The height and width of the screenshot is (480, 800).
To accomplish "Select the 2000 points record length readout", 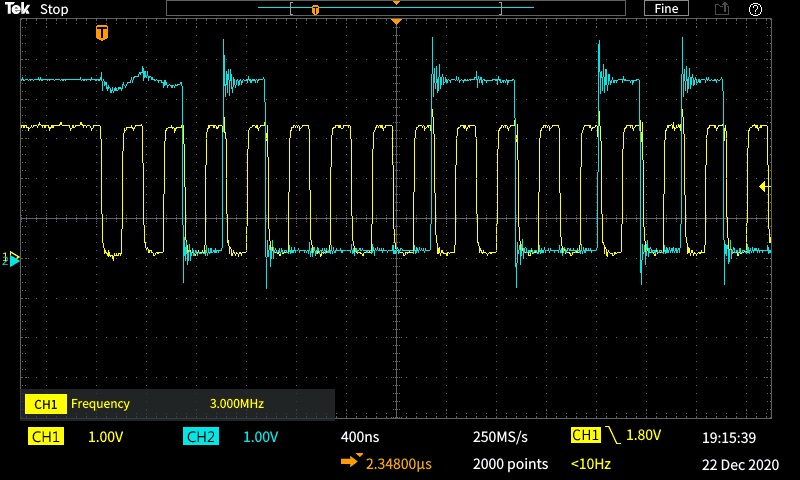I will 510,464.
